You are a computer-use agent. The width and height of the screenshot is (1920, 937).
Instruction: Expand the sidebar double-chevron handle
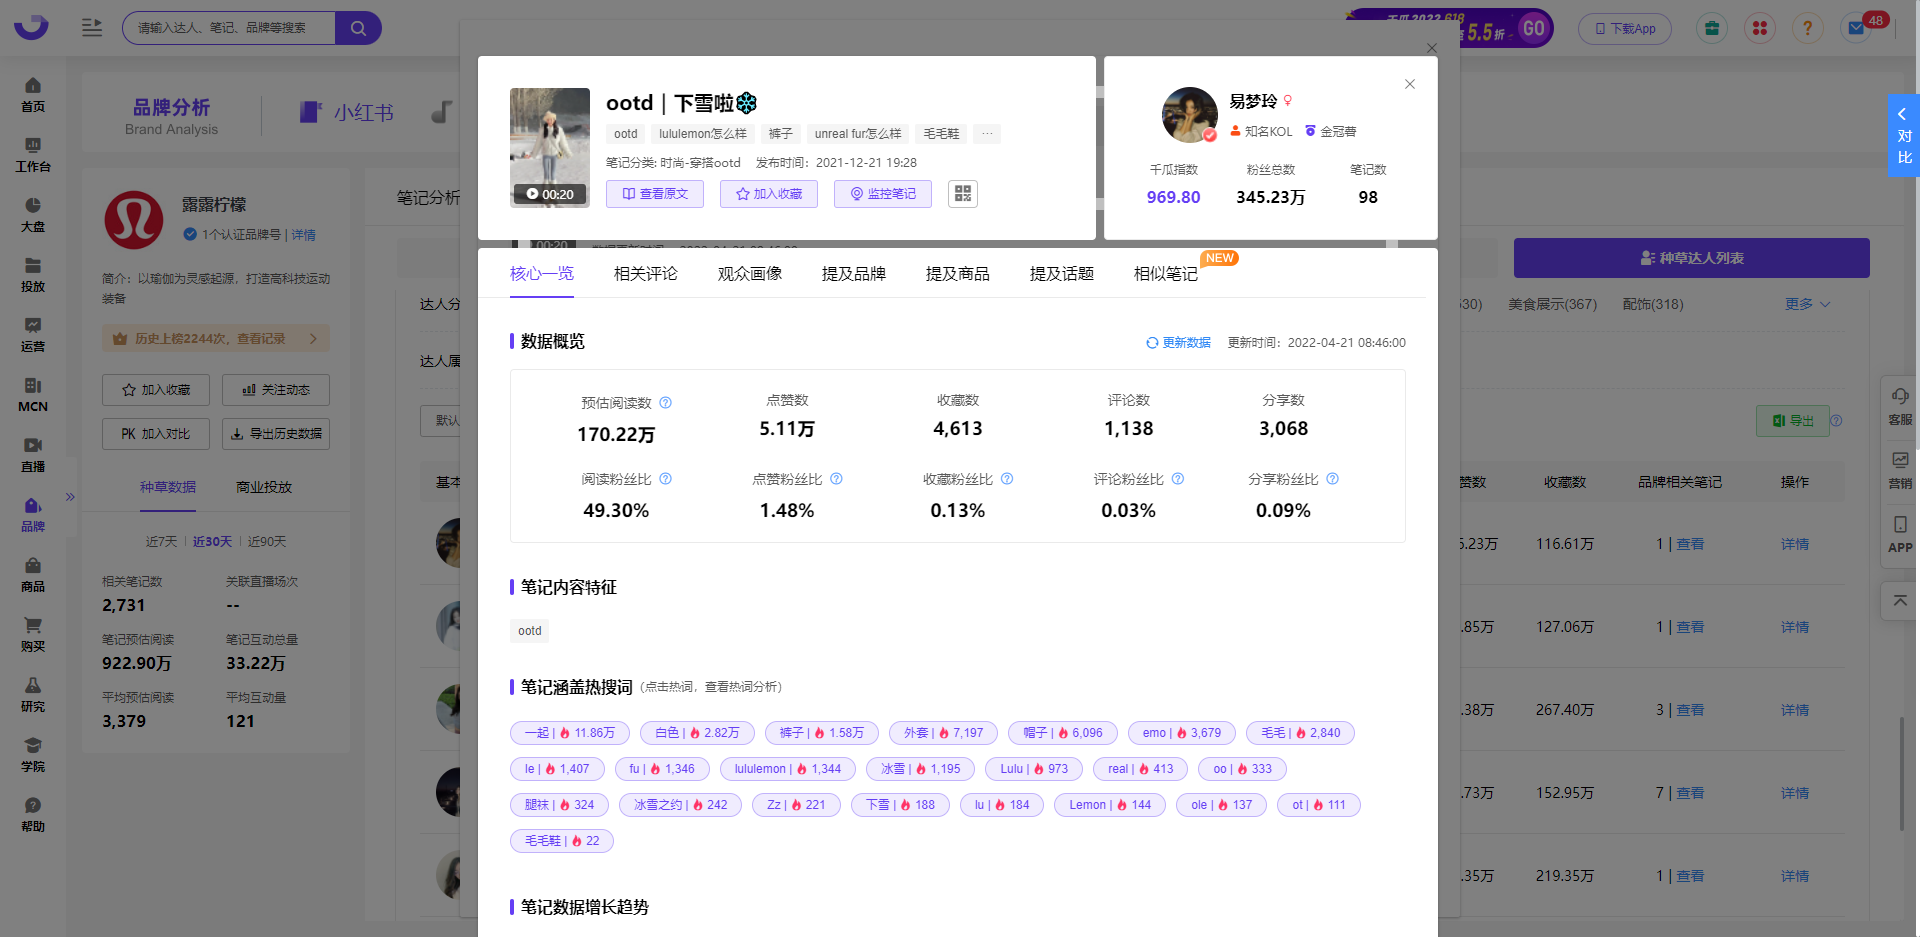click(70, 496)
